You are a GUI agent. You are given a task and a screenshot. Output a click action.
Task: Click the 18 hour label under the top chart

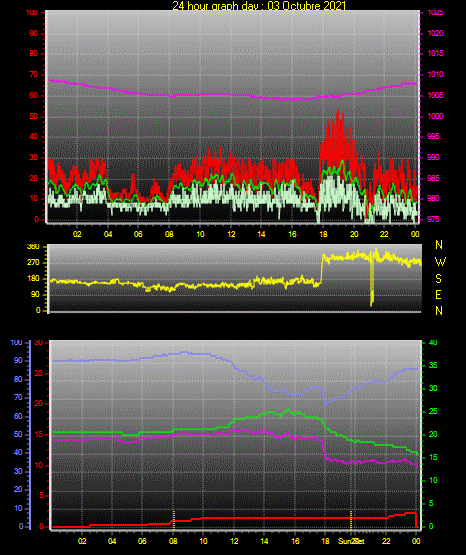323,234
